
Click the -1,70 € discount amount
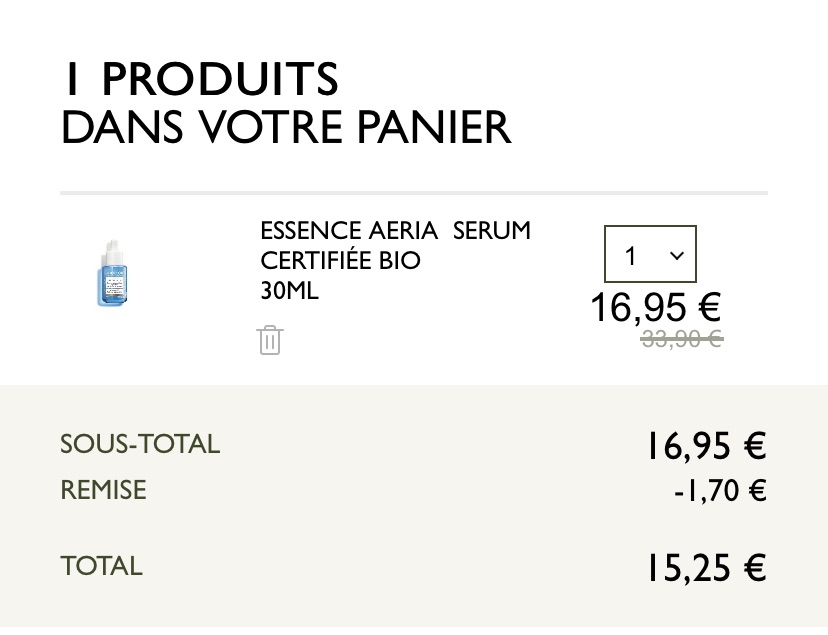click(720, 490)
